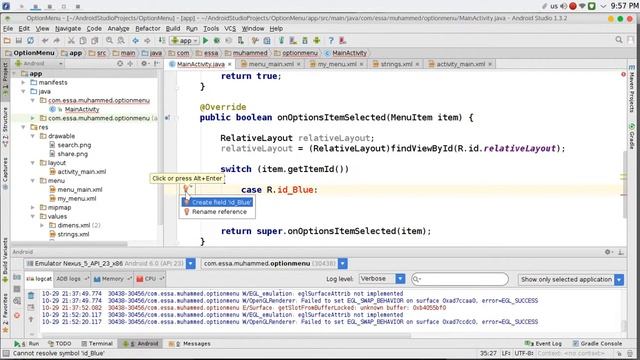This screenshot has height=360, width=640.
Task: Open the Event Log button
Action: 543,344
